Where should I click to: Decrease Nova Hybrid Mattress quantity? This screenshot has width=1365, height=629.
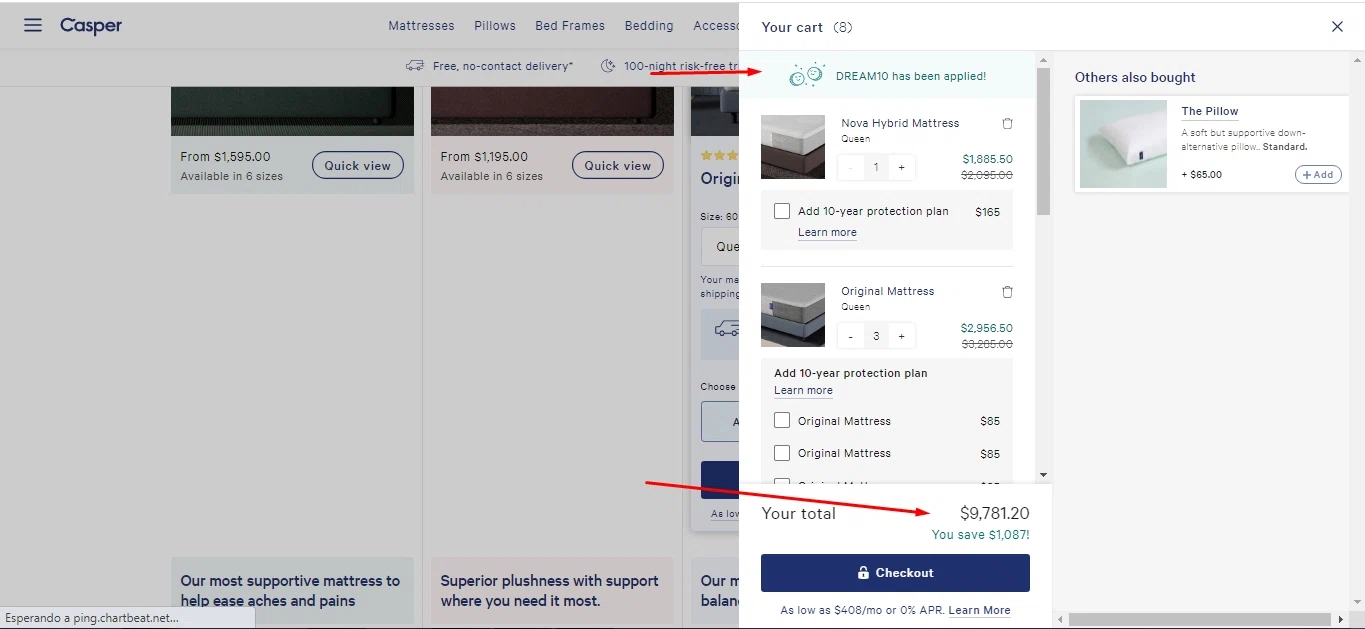tap(851, 168)
